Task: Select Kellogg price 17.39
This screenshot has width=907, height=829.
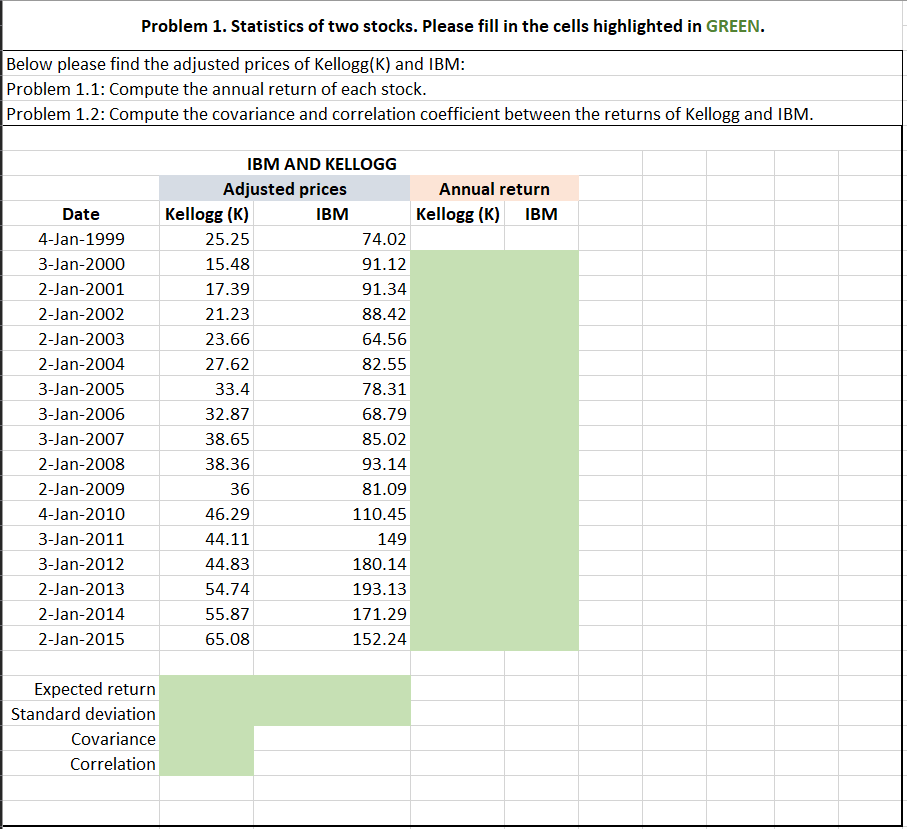Action: coord(207,288)
